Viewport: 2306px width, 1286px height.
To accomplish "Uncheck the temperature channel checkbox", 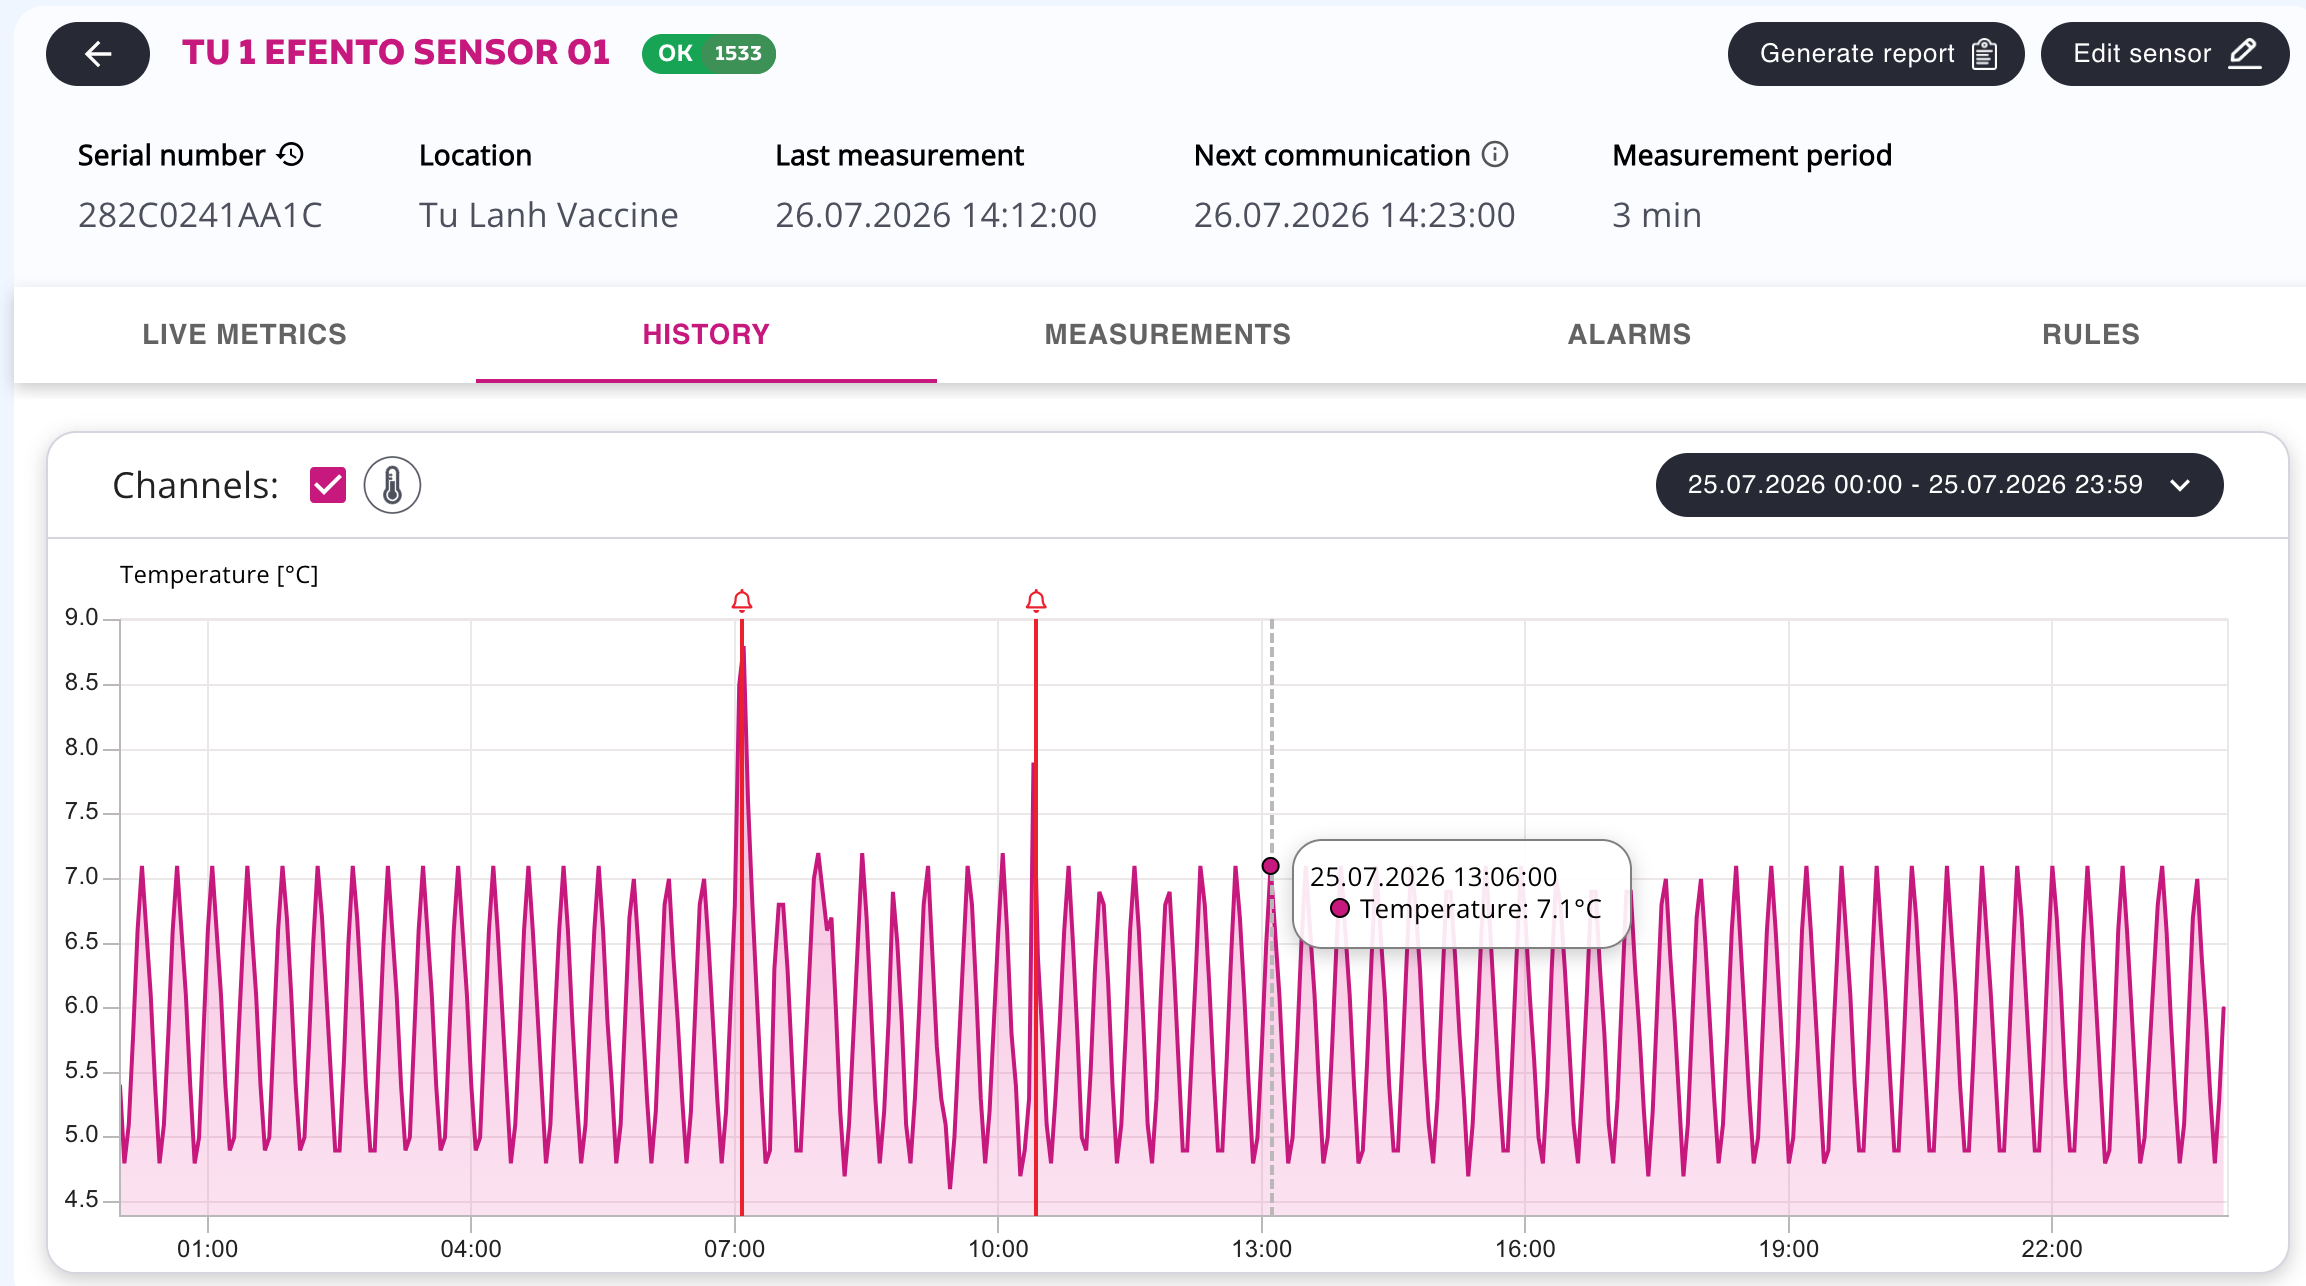I will point(328,486).
